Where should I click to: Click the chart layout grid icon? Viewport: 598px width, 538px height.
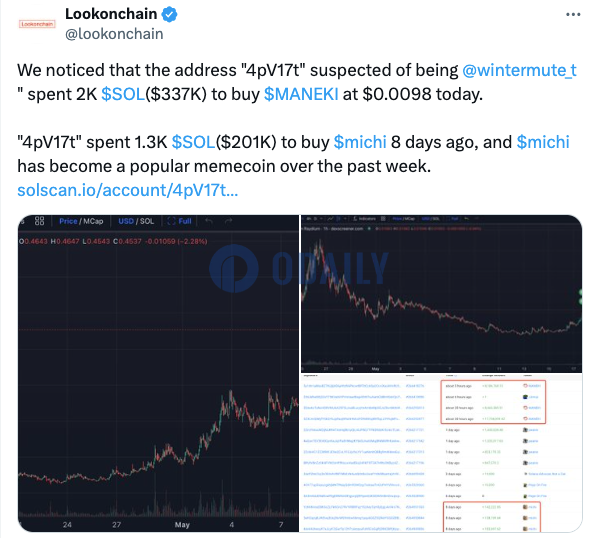(x=39, y=221)
